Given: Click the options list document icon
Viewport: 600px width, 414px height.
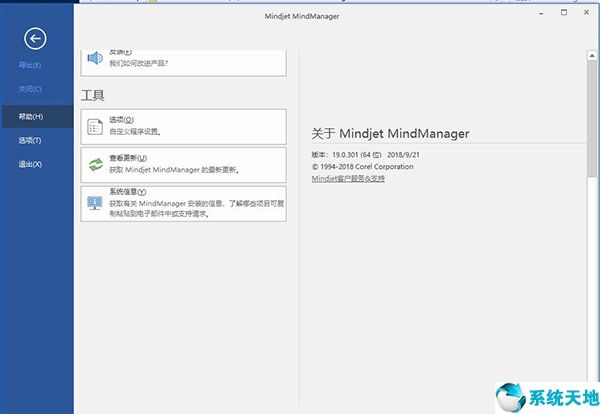Looking at the screenshot, I should click(95, 127).
